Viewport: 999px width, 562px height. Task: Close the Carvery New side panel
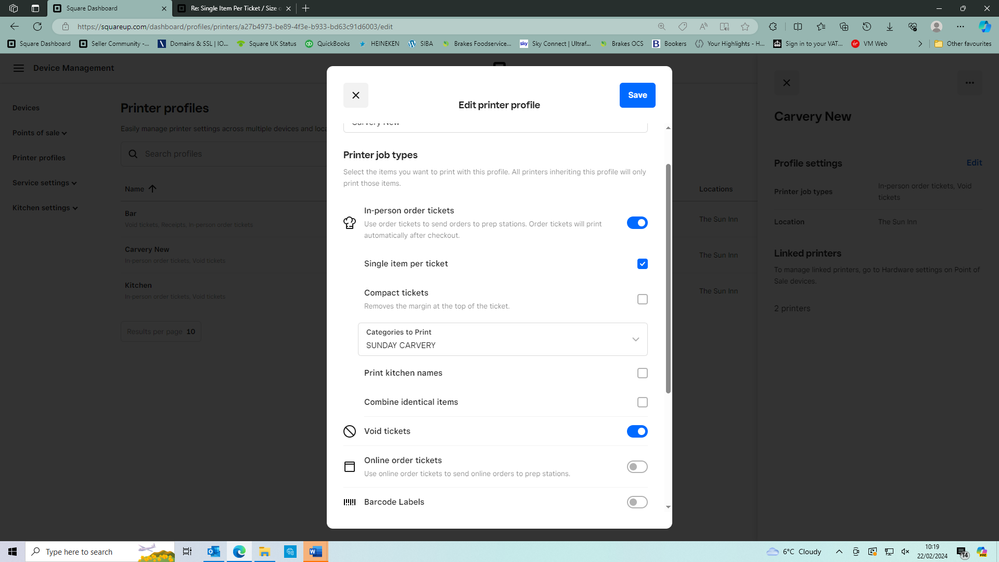pyautogui.click(x=786, y=83)
